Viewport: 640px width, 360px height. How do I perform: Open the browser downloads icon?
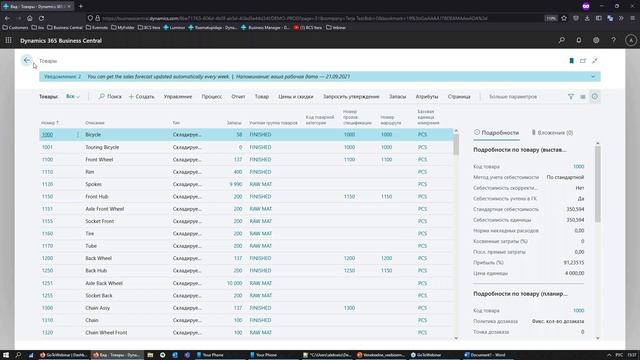(587, 18)
